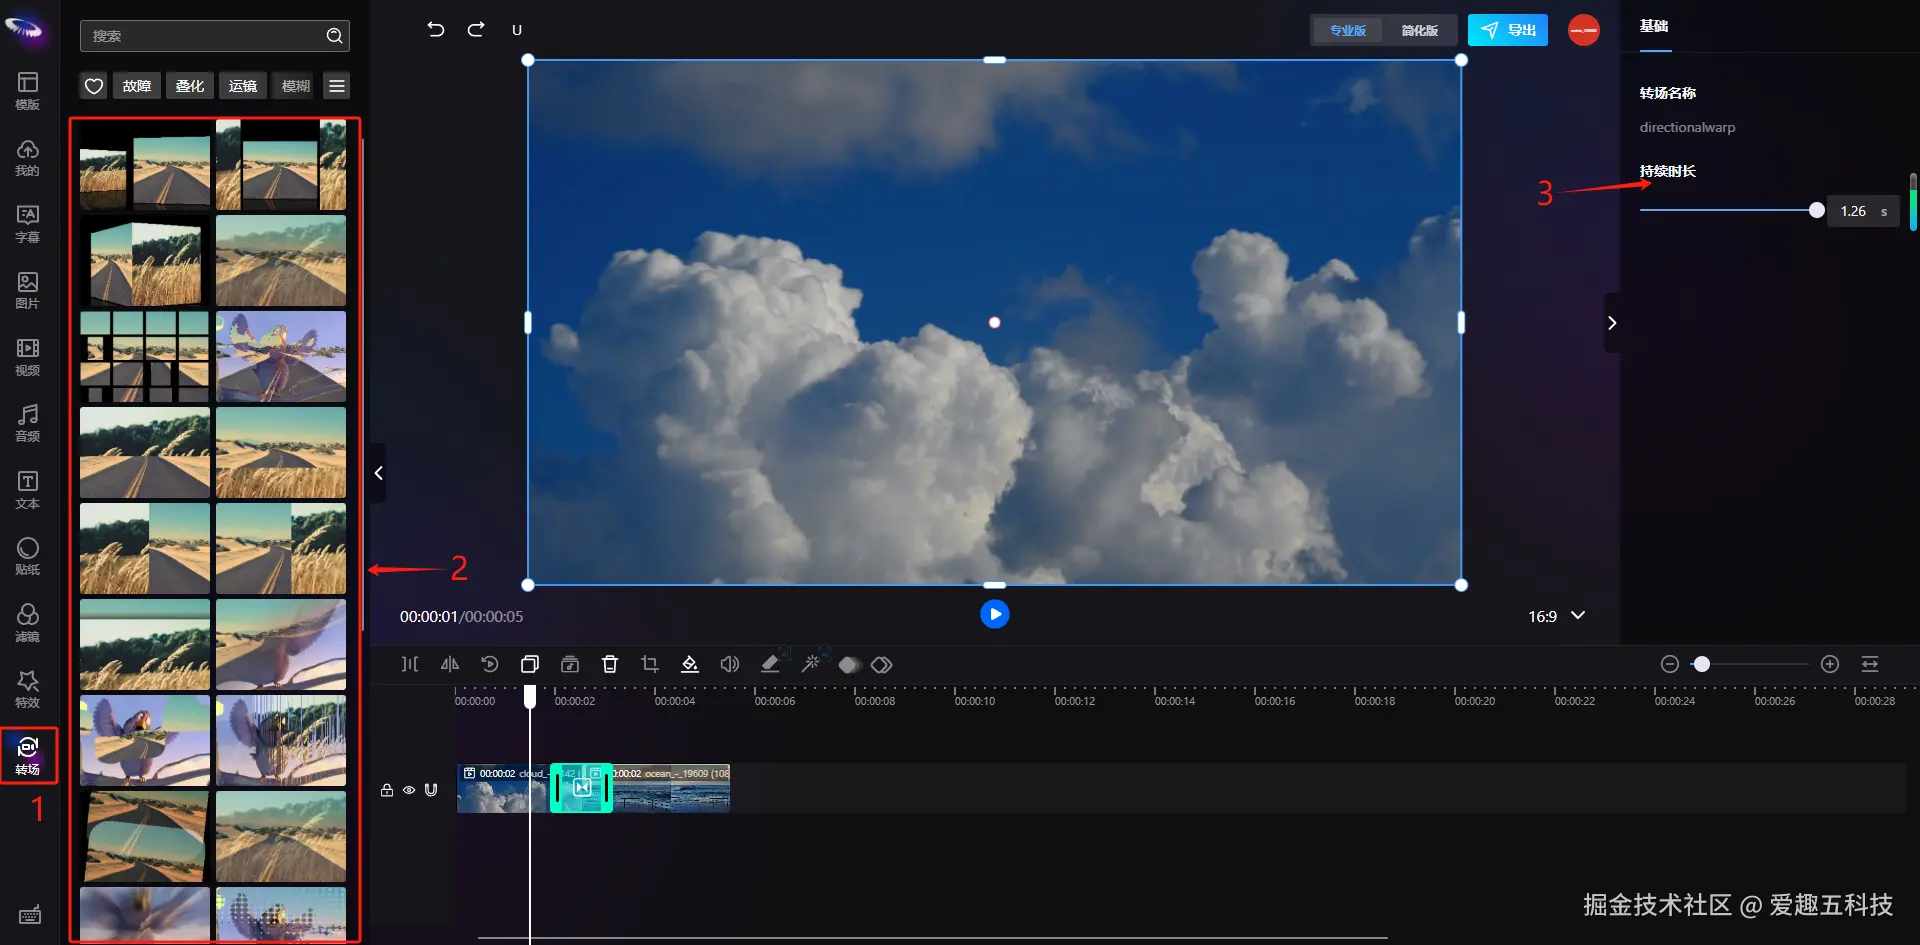
Task: Click the transition duration slider handle
Action: point(1817,210)
